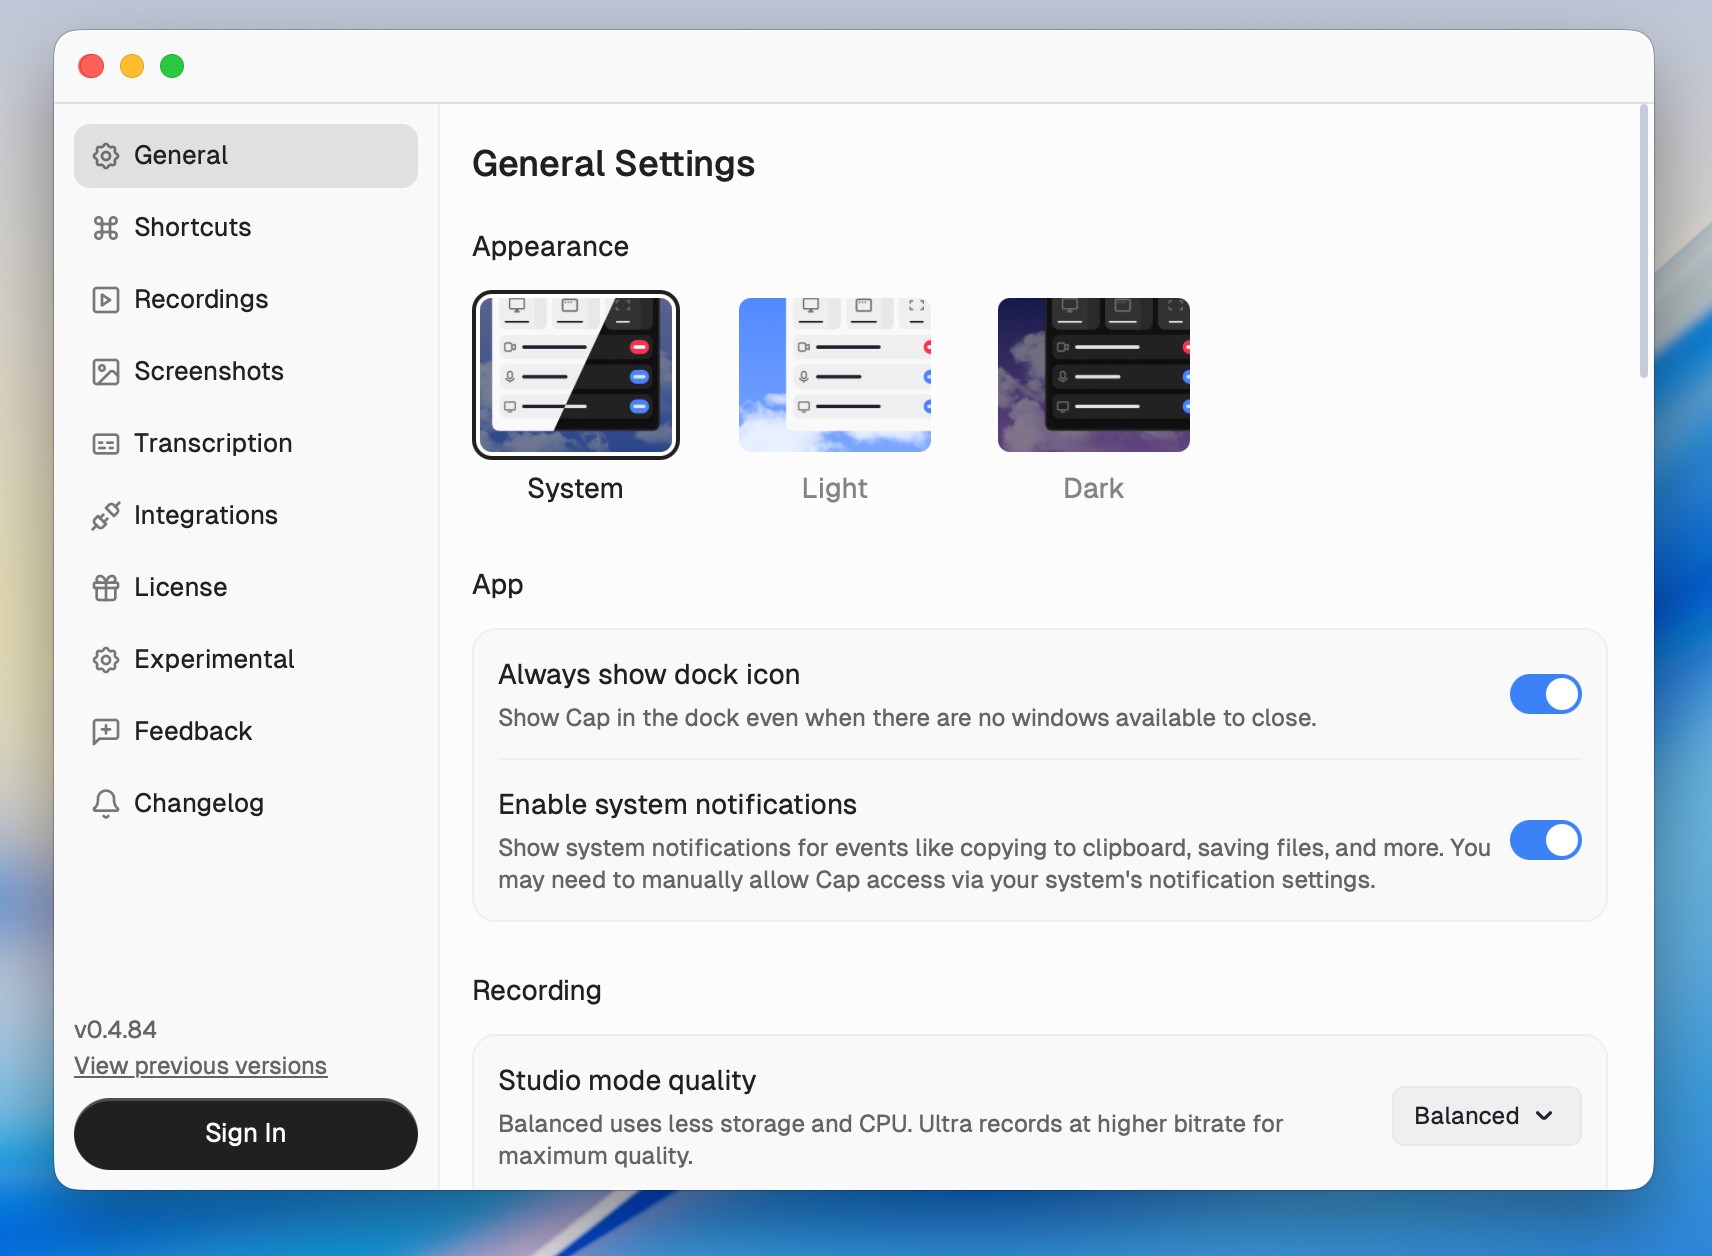Click the License gift icon

106,588
